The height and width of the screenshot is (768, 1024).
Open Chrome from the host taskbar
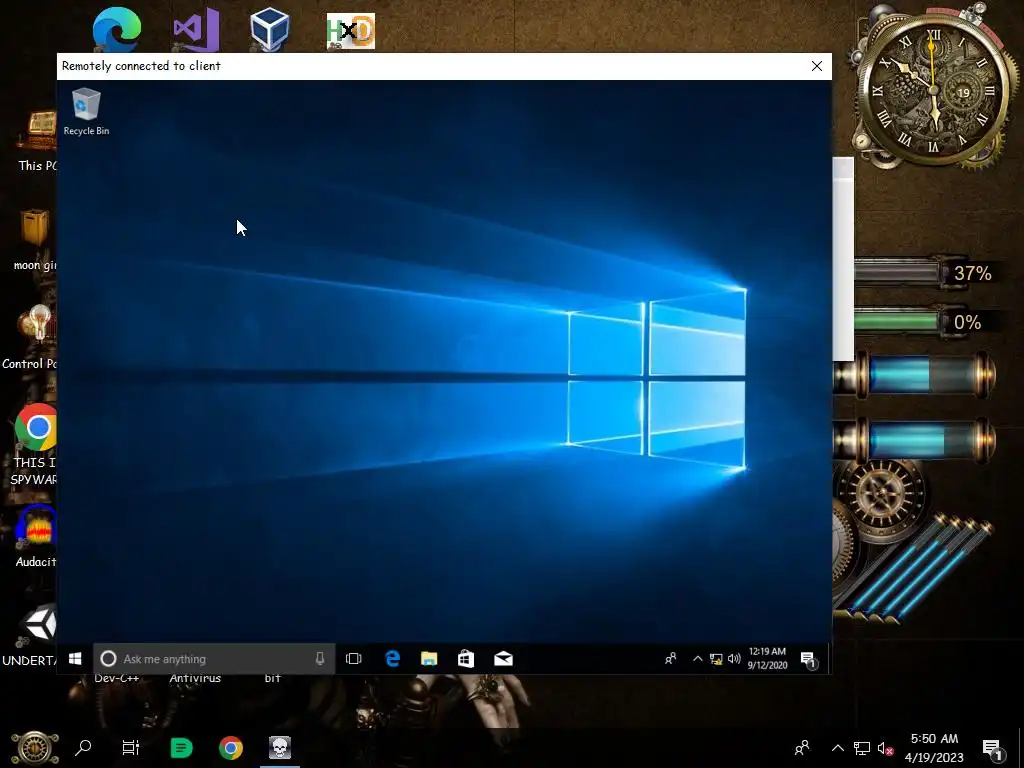tap(231, 748)
